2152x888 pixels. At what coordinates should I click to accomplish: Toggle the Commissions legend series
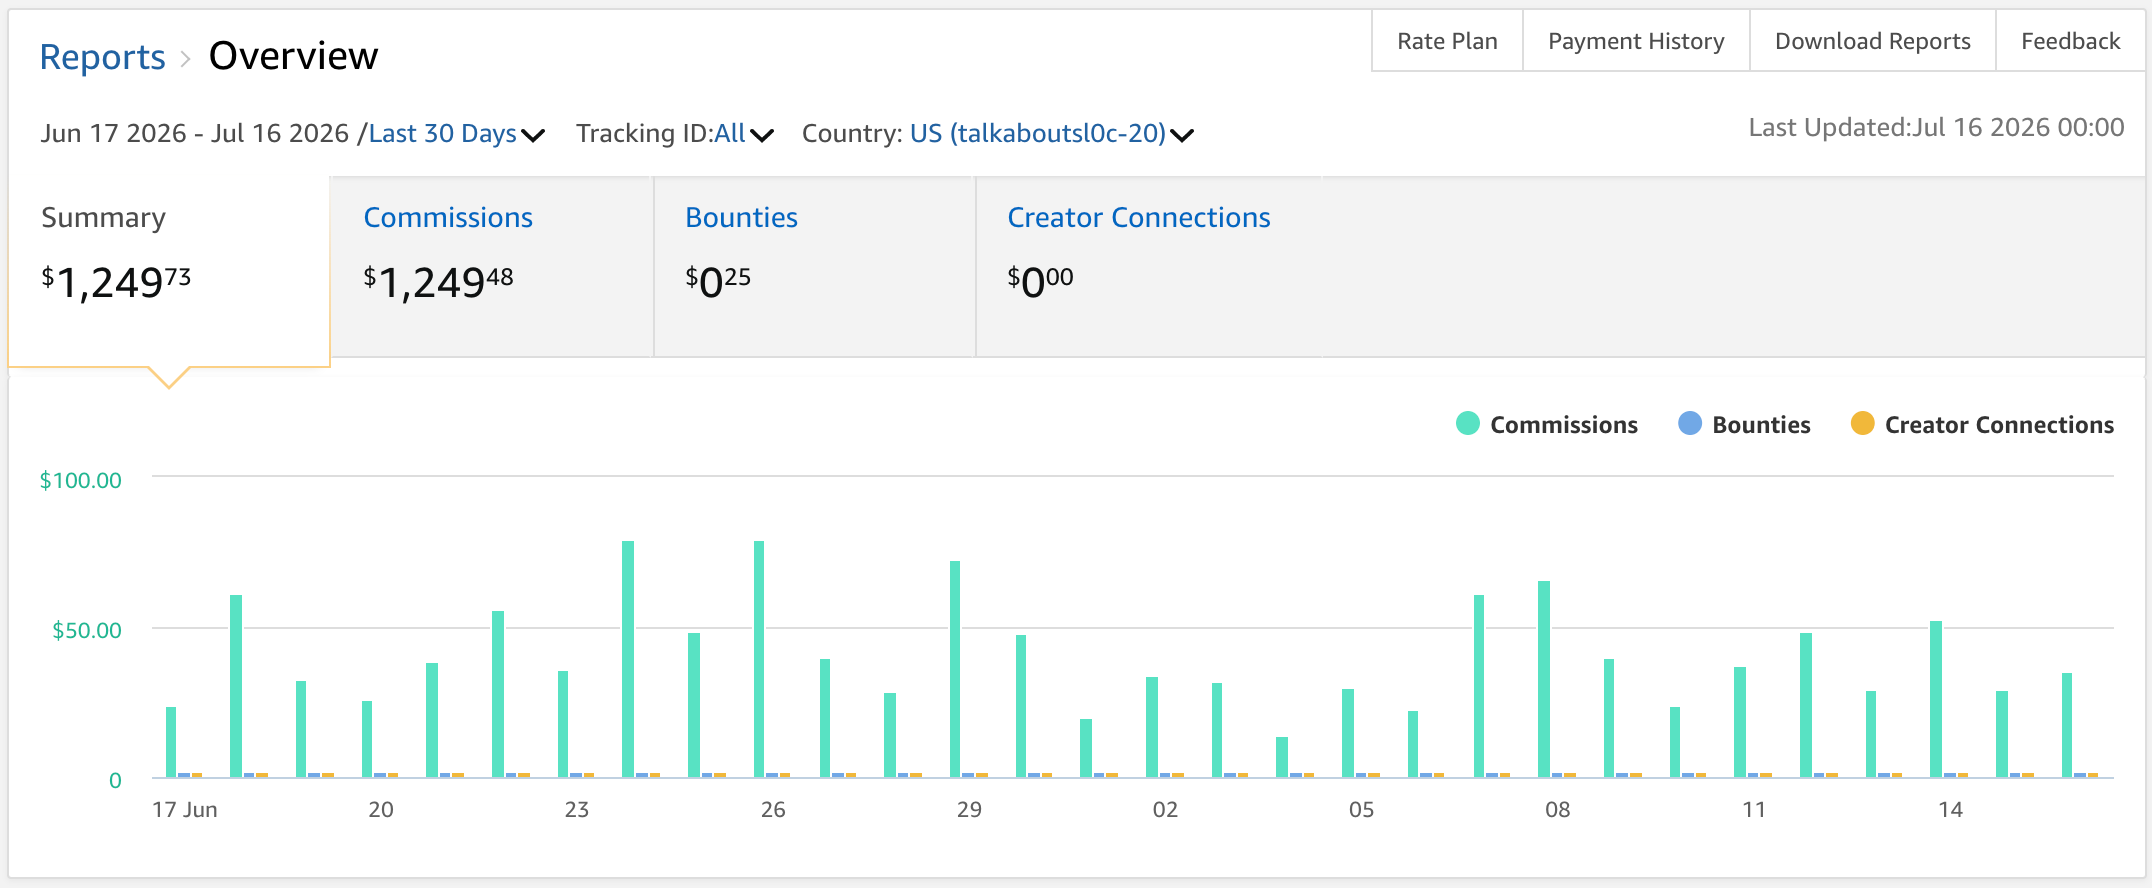click(1547, 424)
